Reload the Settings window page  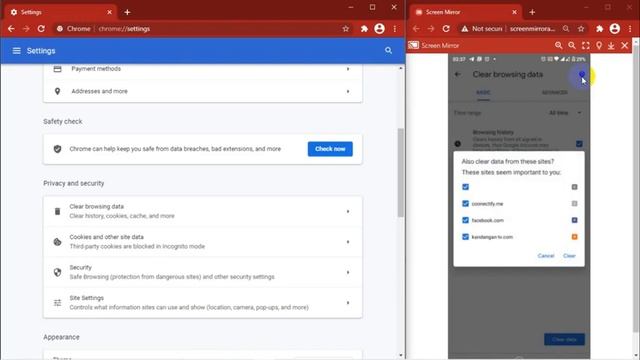41,29
